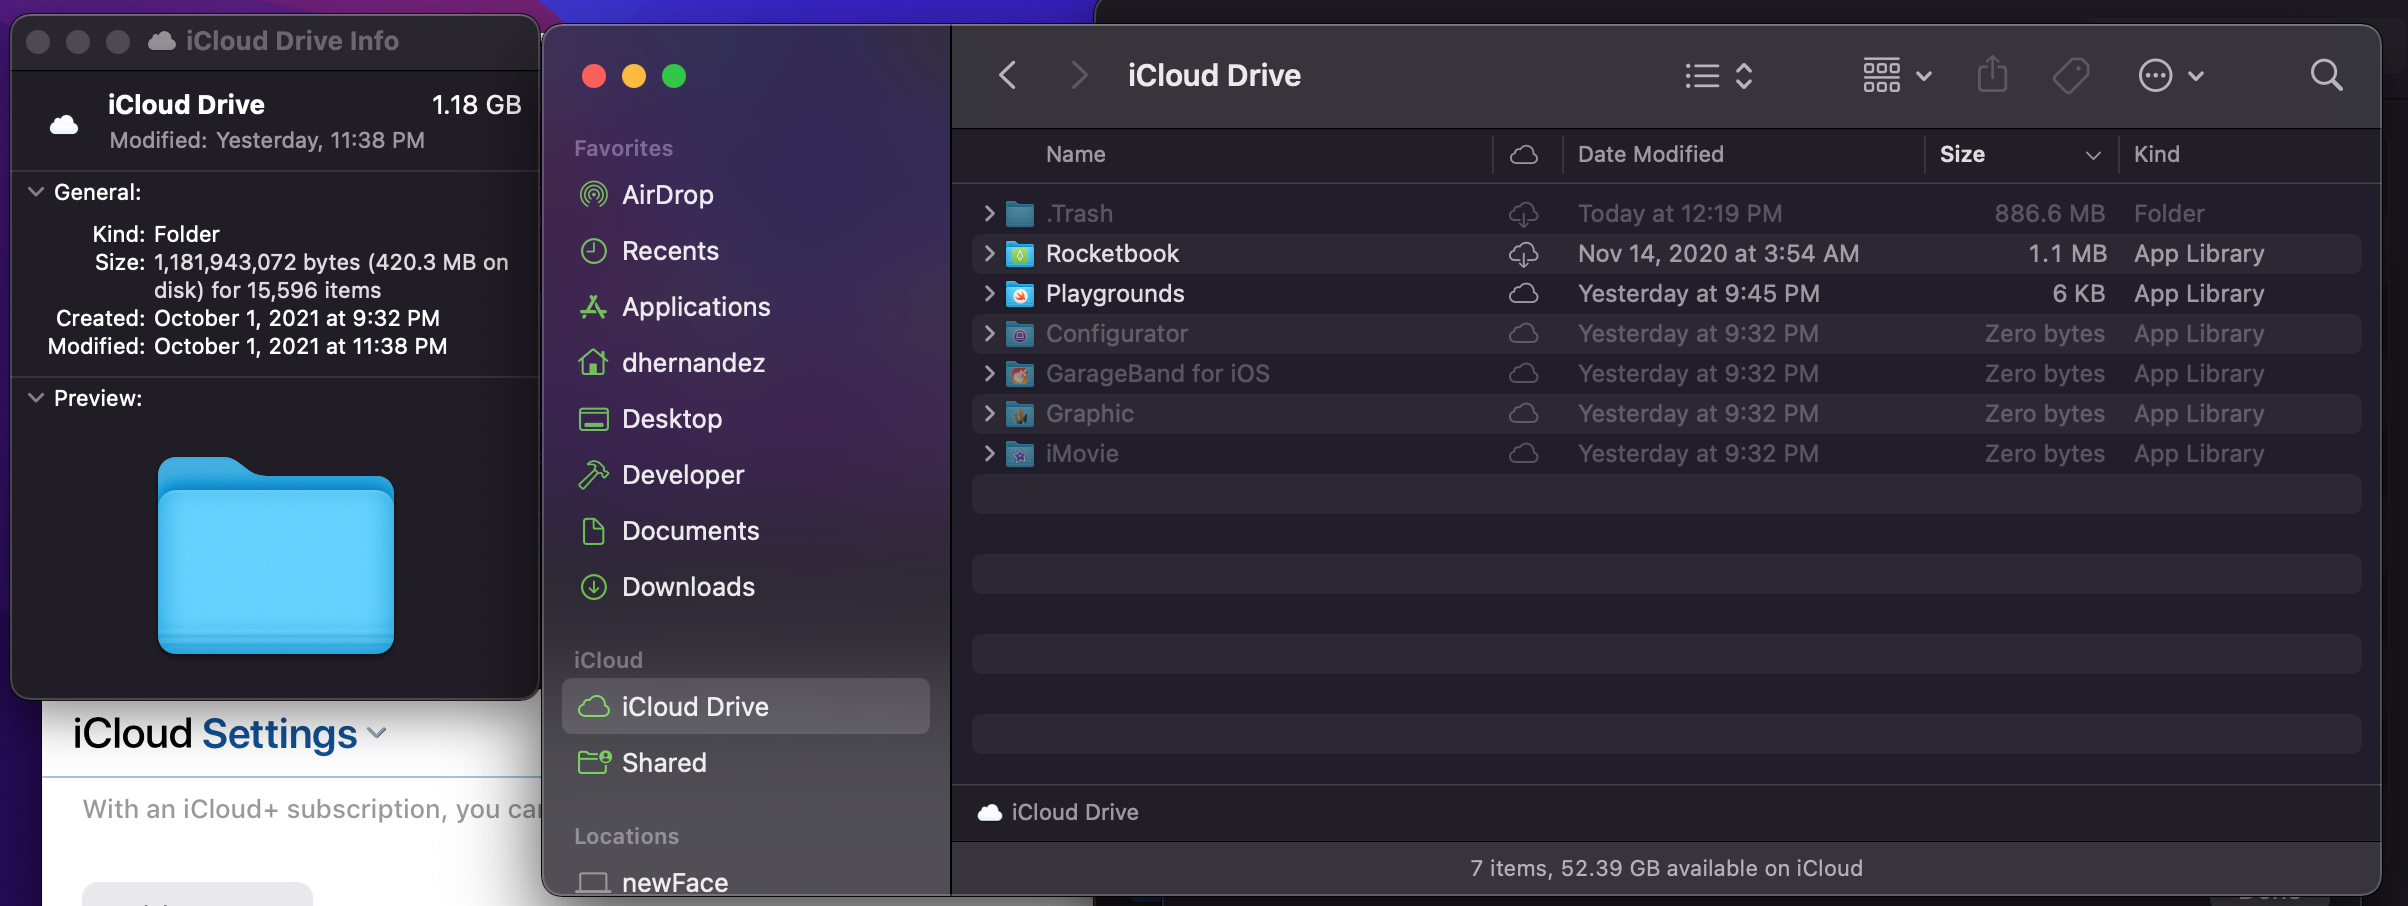Collapse the General section in Info
Image resolution: width=2408 pixels, height=906 pixels.
click(x=36, y=192)
